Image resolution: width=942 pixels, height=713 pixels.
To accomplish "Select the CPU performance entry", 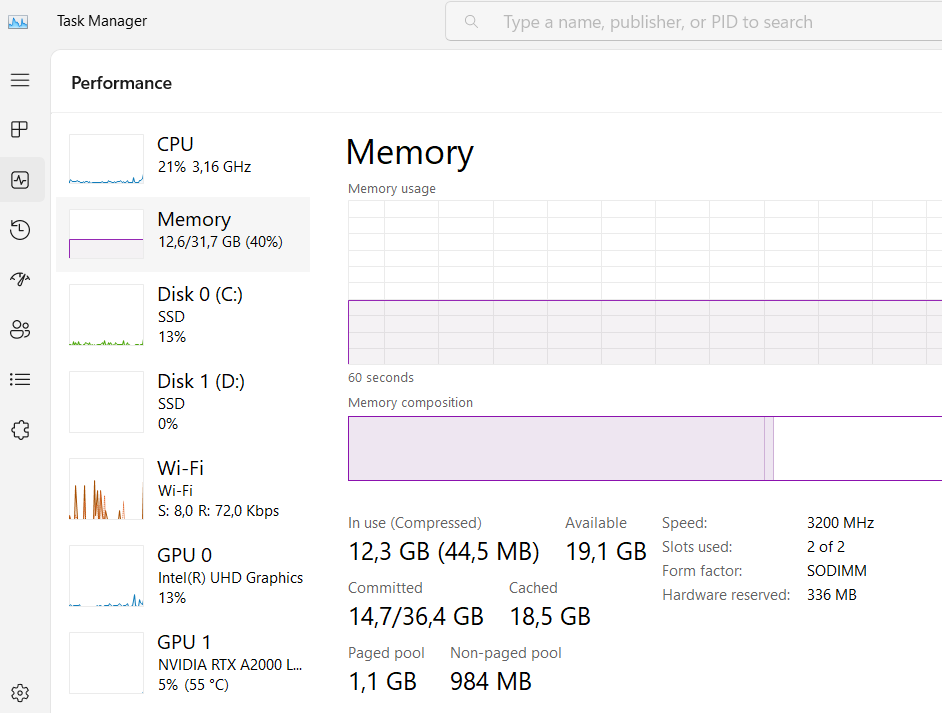I will (x=183, y=156).
